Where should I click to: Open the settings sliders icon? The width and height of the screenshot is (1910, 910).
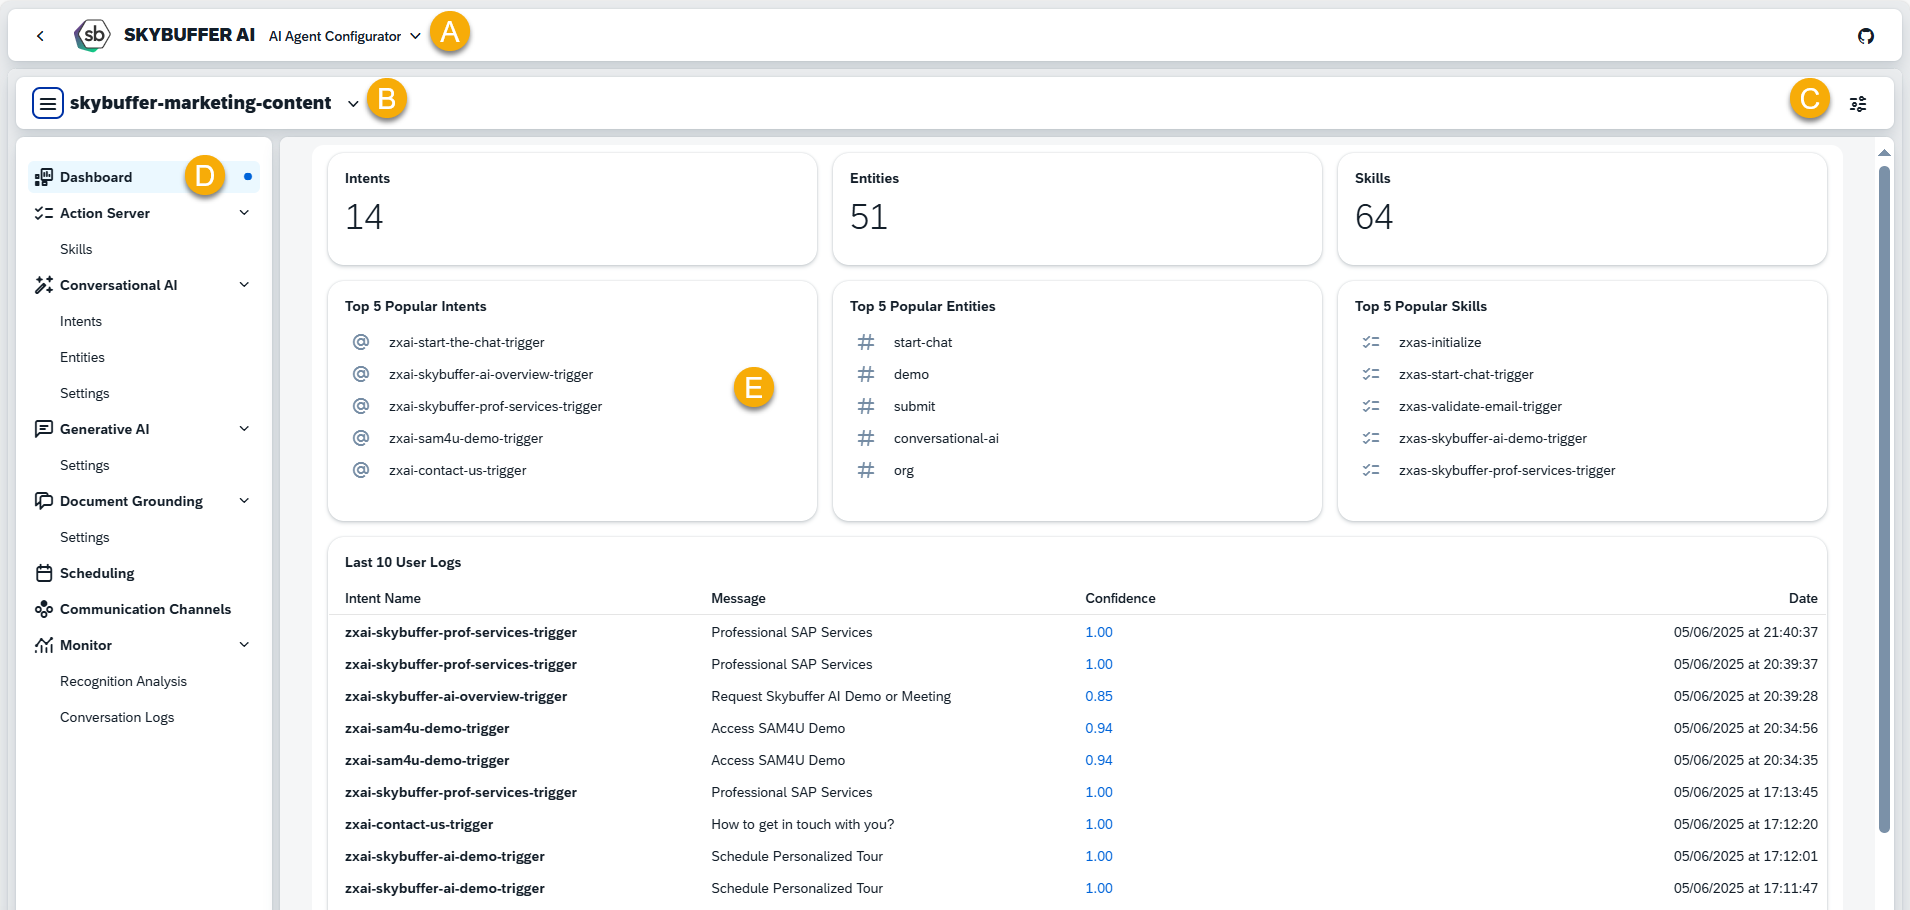tap(1857, 104)
